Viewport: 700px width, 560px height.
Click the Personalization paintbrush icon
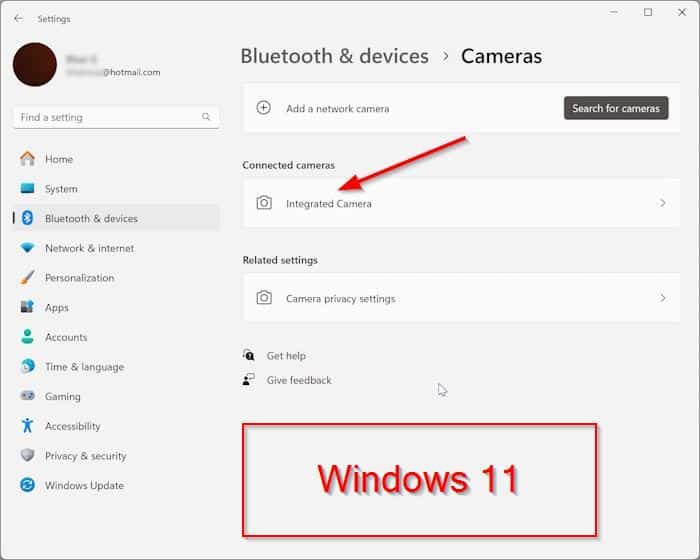pyautogui.click(x=28, y=277)
